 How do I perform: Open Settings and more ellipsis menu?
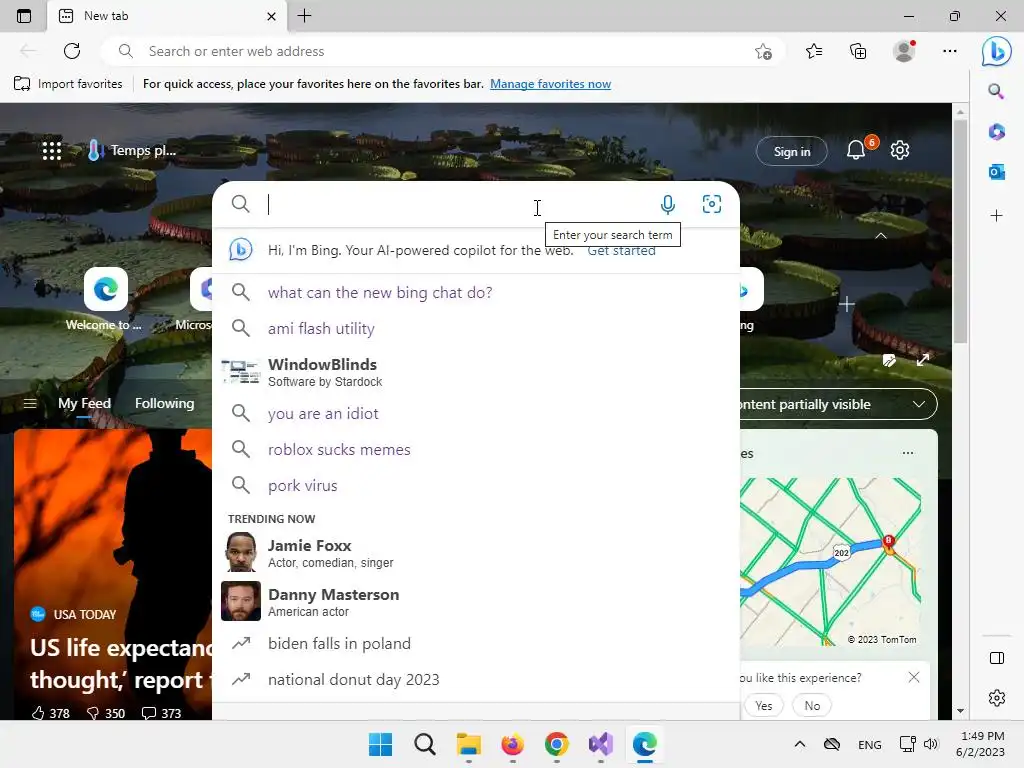coord(950,51)
